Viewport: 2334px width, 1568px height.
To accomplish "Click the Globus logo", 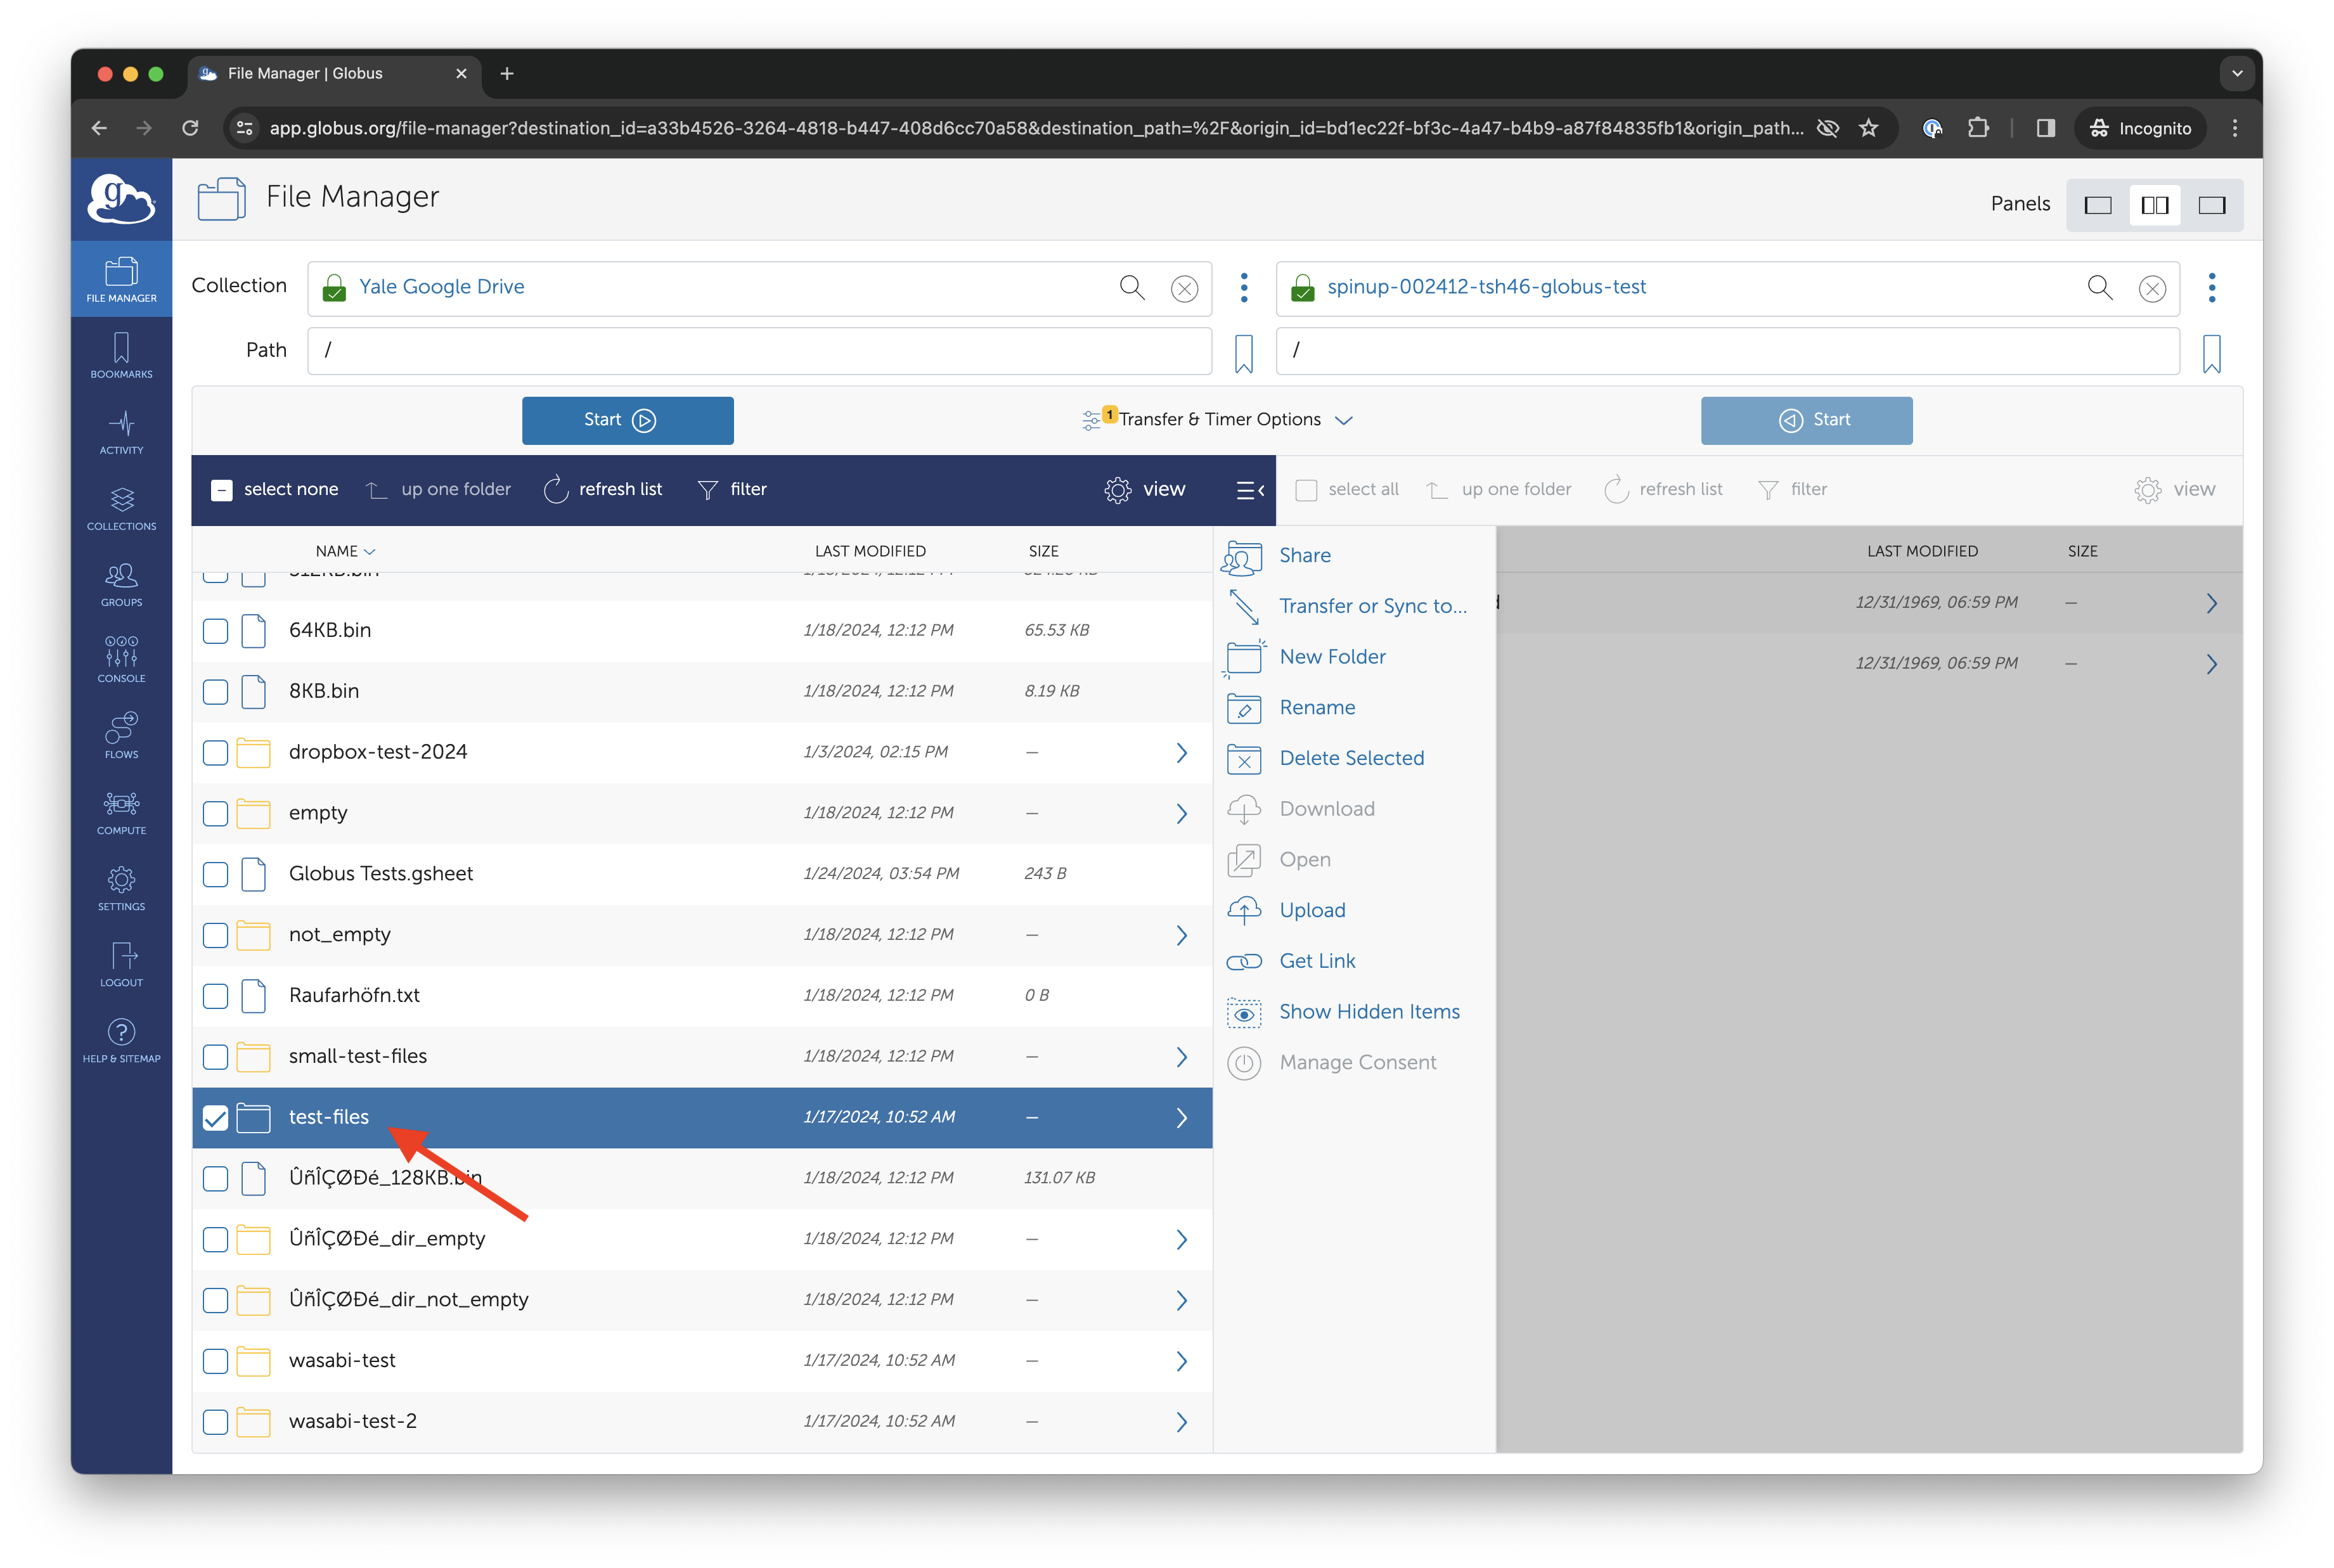I will (121, 198).
